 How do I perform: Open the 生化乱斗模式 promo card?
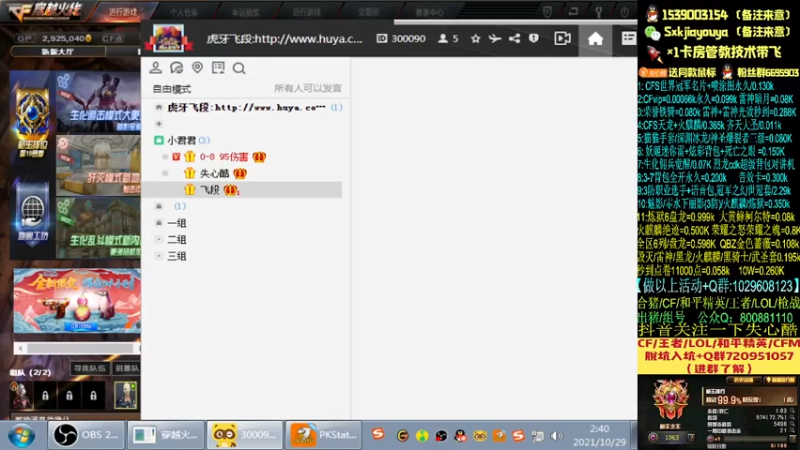point(98,228)
